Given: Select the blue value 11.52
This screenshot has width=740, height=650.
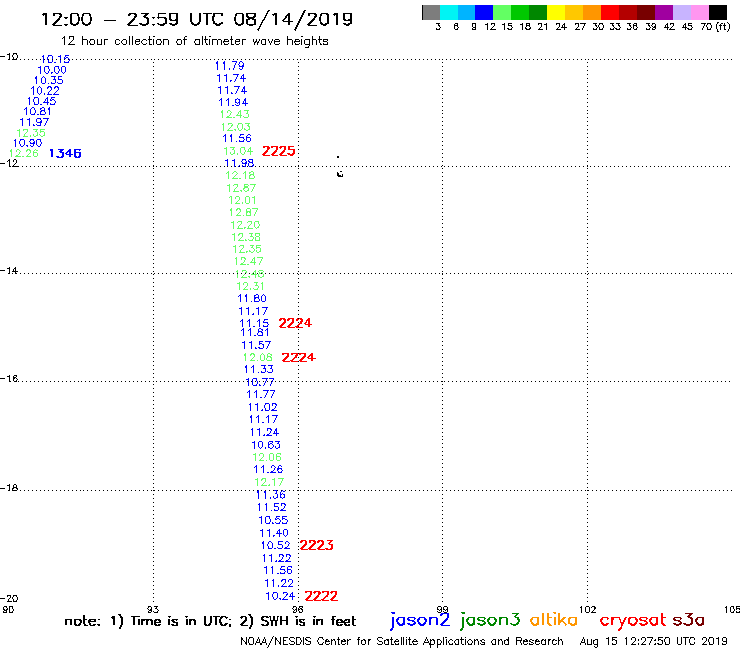Looking at the screenshot, I should [271, 507].
